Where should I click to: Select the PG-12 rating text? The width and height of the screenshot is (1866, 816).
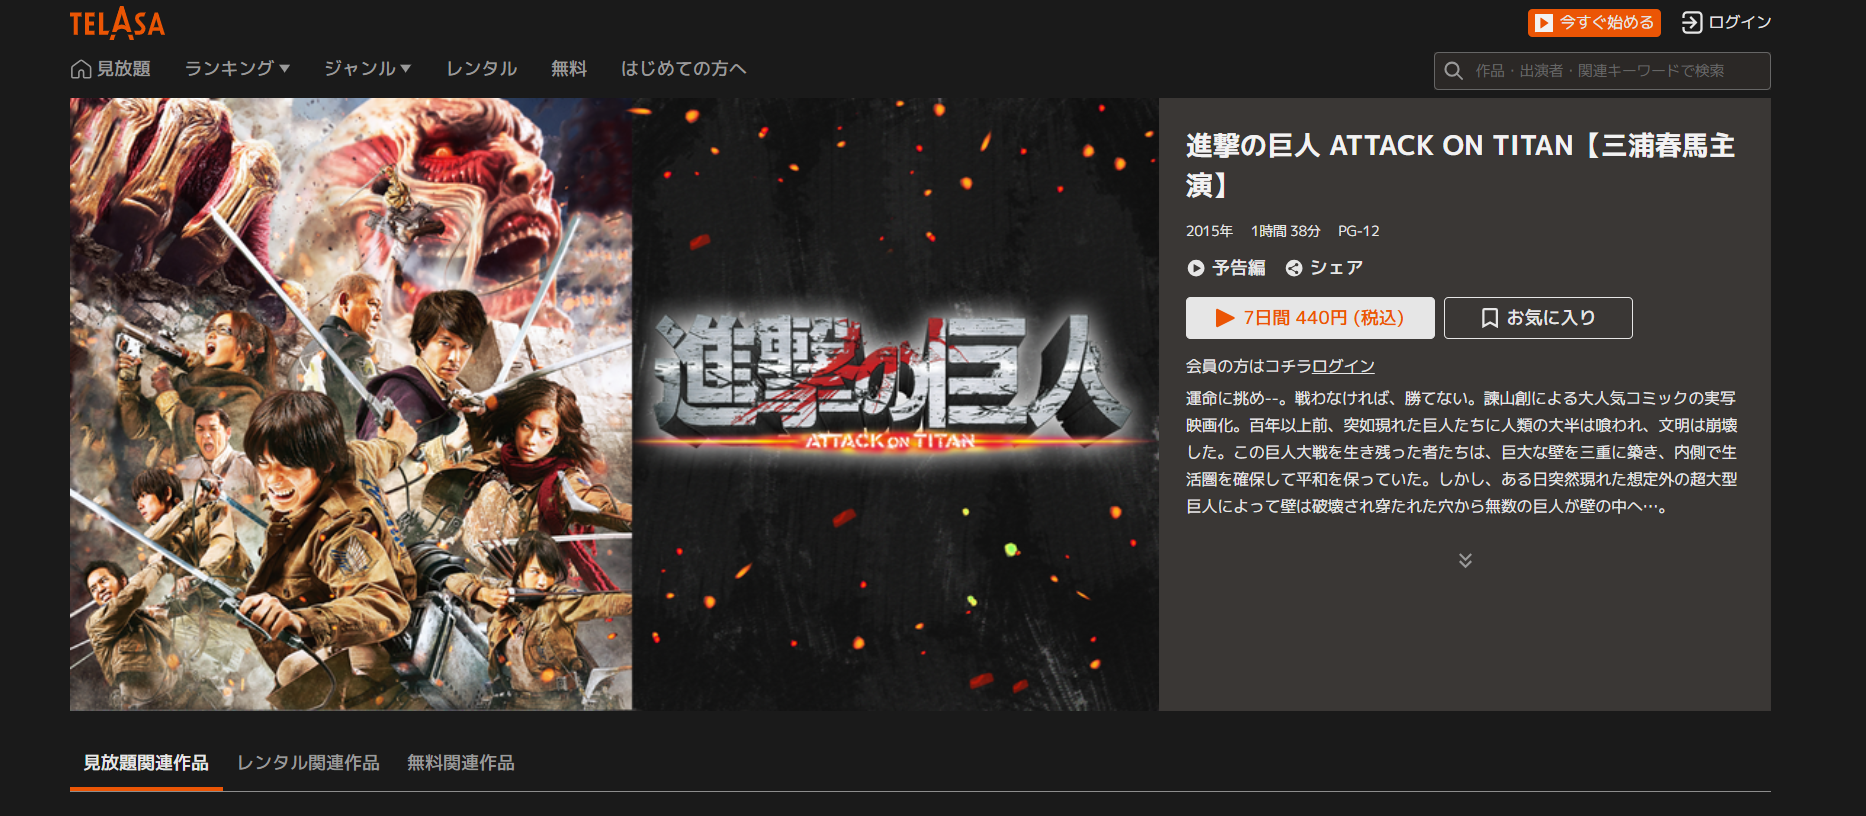point(1358,231)
